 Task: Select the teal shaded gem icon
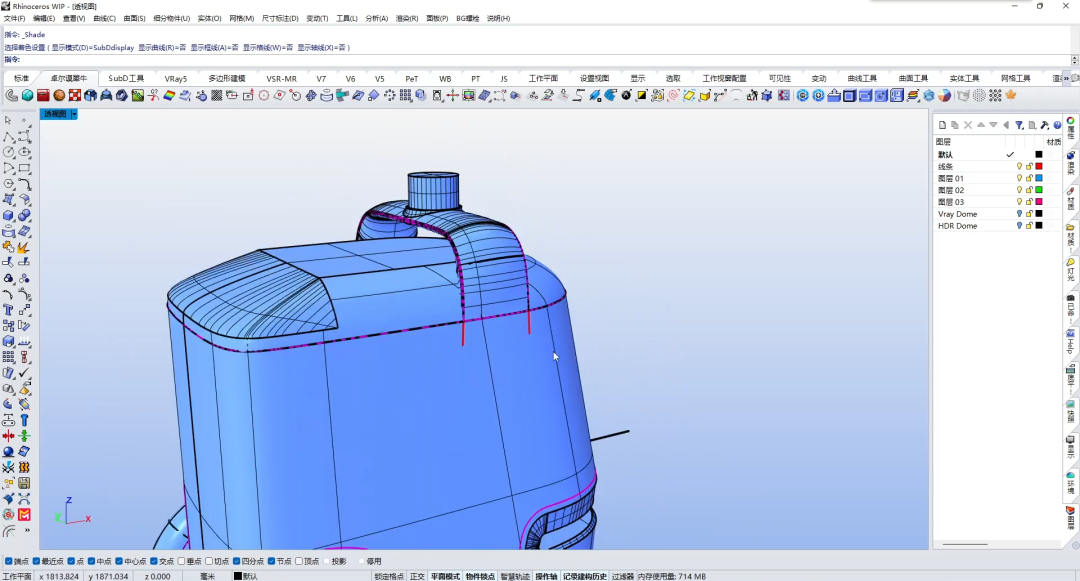point(28,96)
